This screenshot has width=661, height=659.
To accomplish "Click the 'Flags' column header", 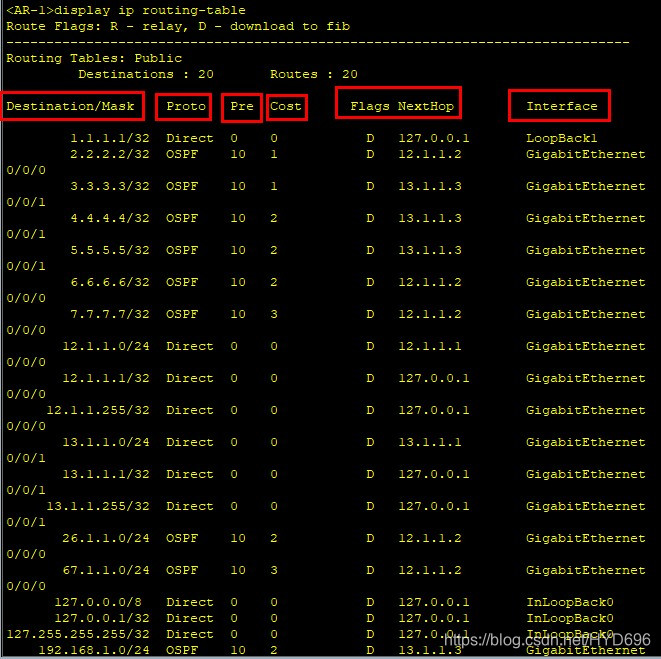I will tap(370, 106).
